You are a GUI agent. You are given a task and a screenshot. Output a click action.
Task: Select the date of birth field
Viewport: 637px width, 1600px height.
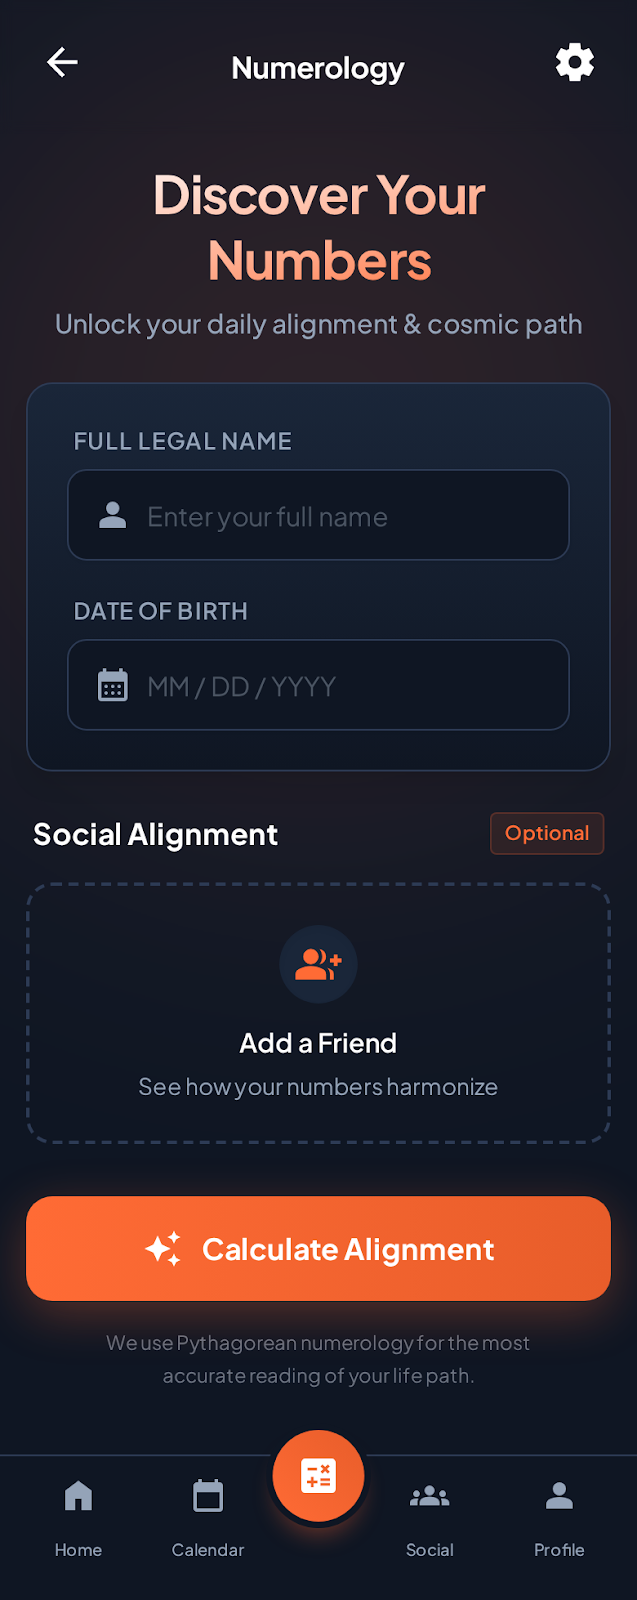coord(340,686)
